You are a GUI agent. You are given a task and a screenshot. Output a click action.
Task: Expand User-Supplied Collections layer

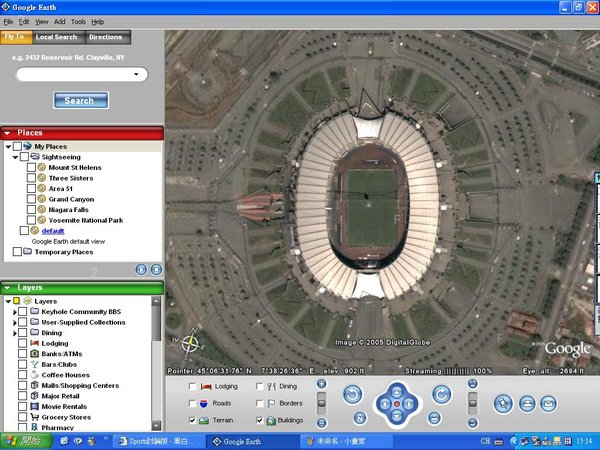click(15, 323)
